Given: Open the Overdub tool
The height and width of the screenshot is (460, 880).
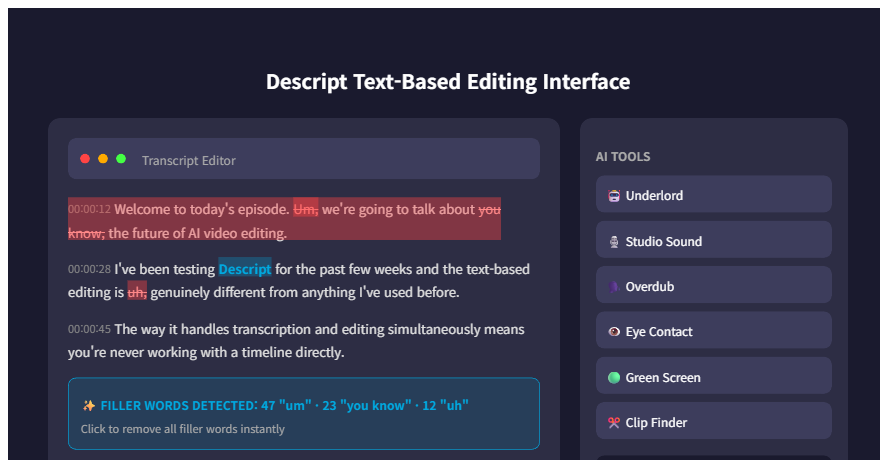Looking at the screenshot, I should [714, 285].
